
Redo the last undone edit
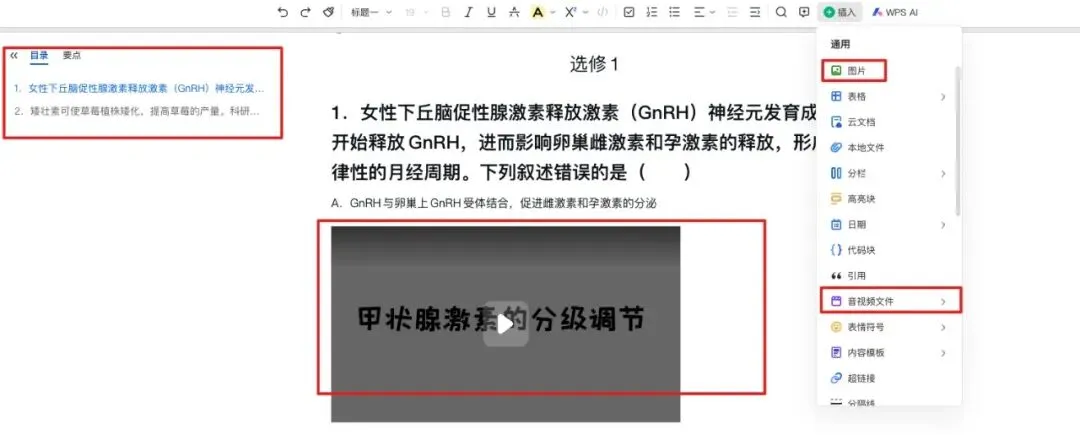point(305,12)
